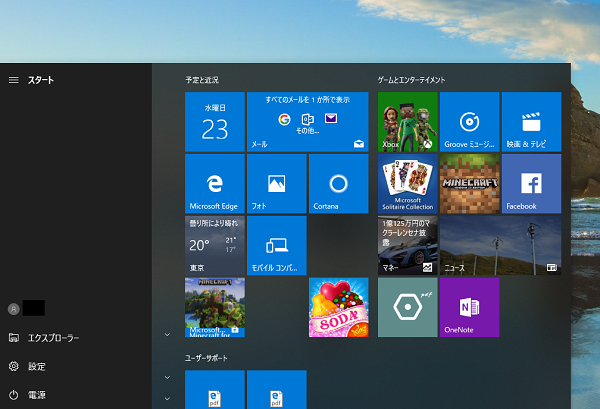Open the ニュース (News) live tile
600x409 pixels.
click(x=500, y=245)
